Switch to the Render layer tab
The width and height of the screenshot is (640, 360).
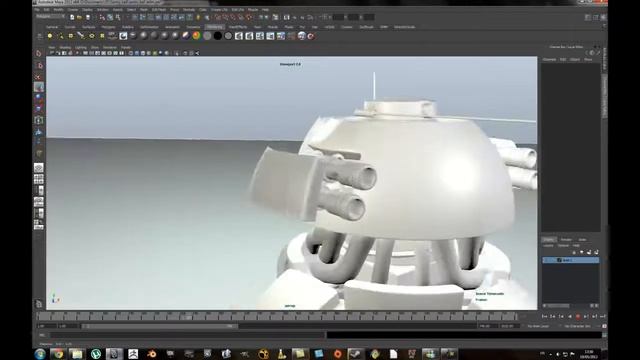[566, 240]
